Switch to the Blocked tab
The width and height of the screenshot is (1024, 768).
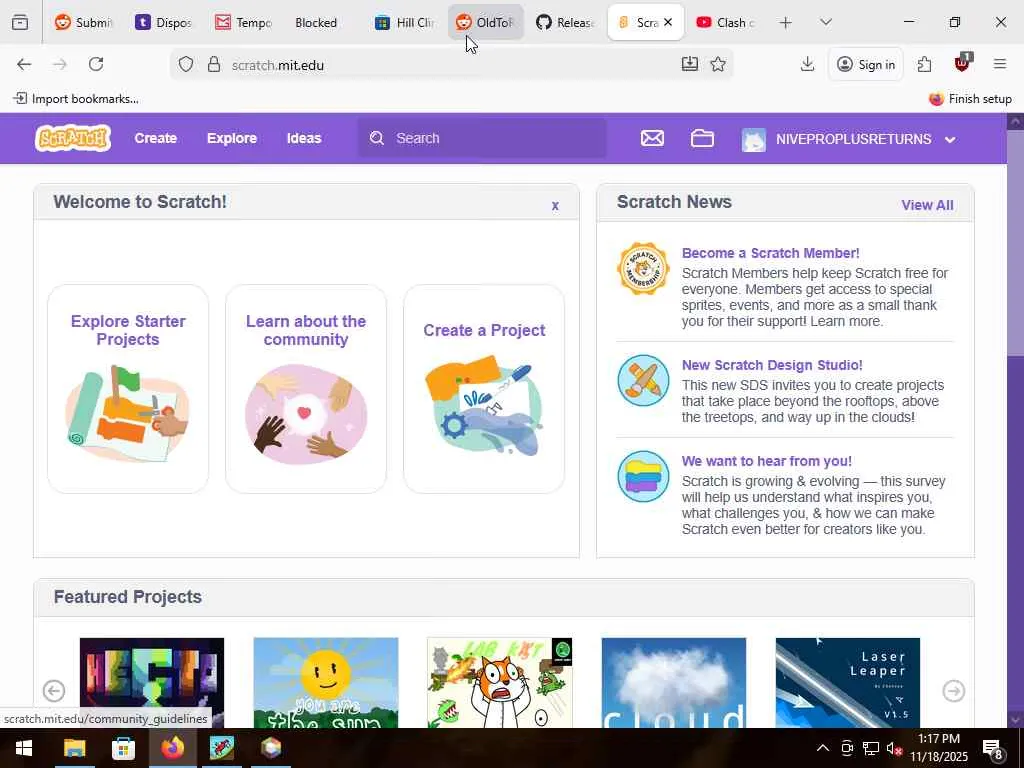323,22
